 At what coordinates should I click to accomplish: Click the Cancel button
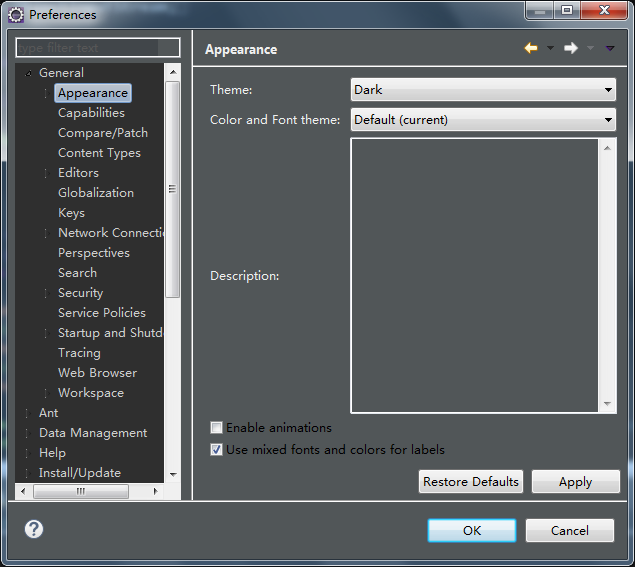click(x=570, y=531)
